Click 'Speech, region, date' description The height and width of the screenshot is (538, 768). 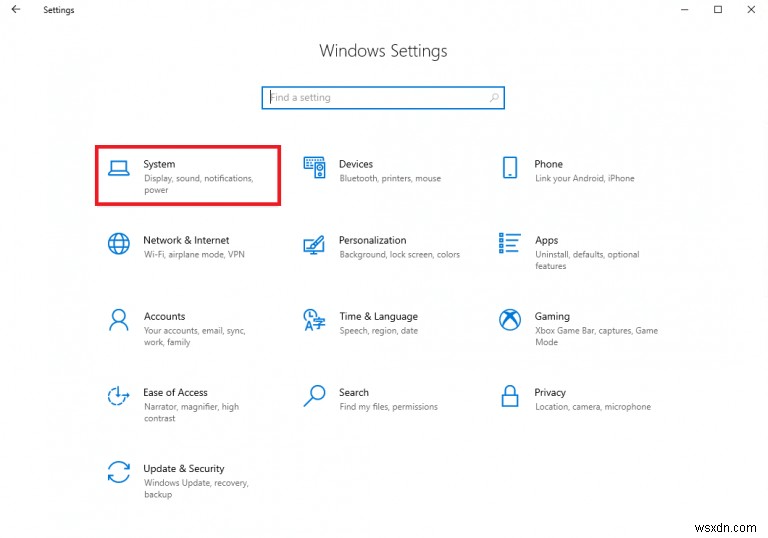(x=379, y=331)
